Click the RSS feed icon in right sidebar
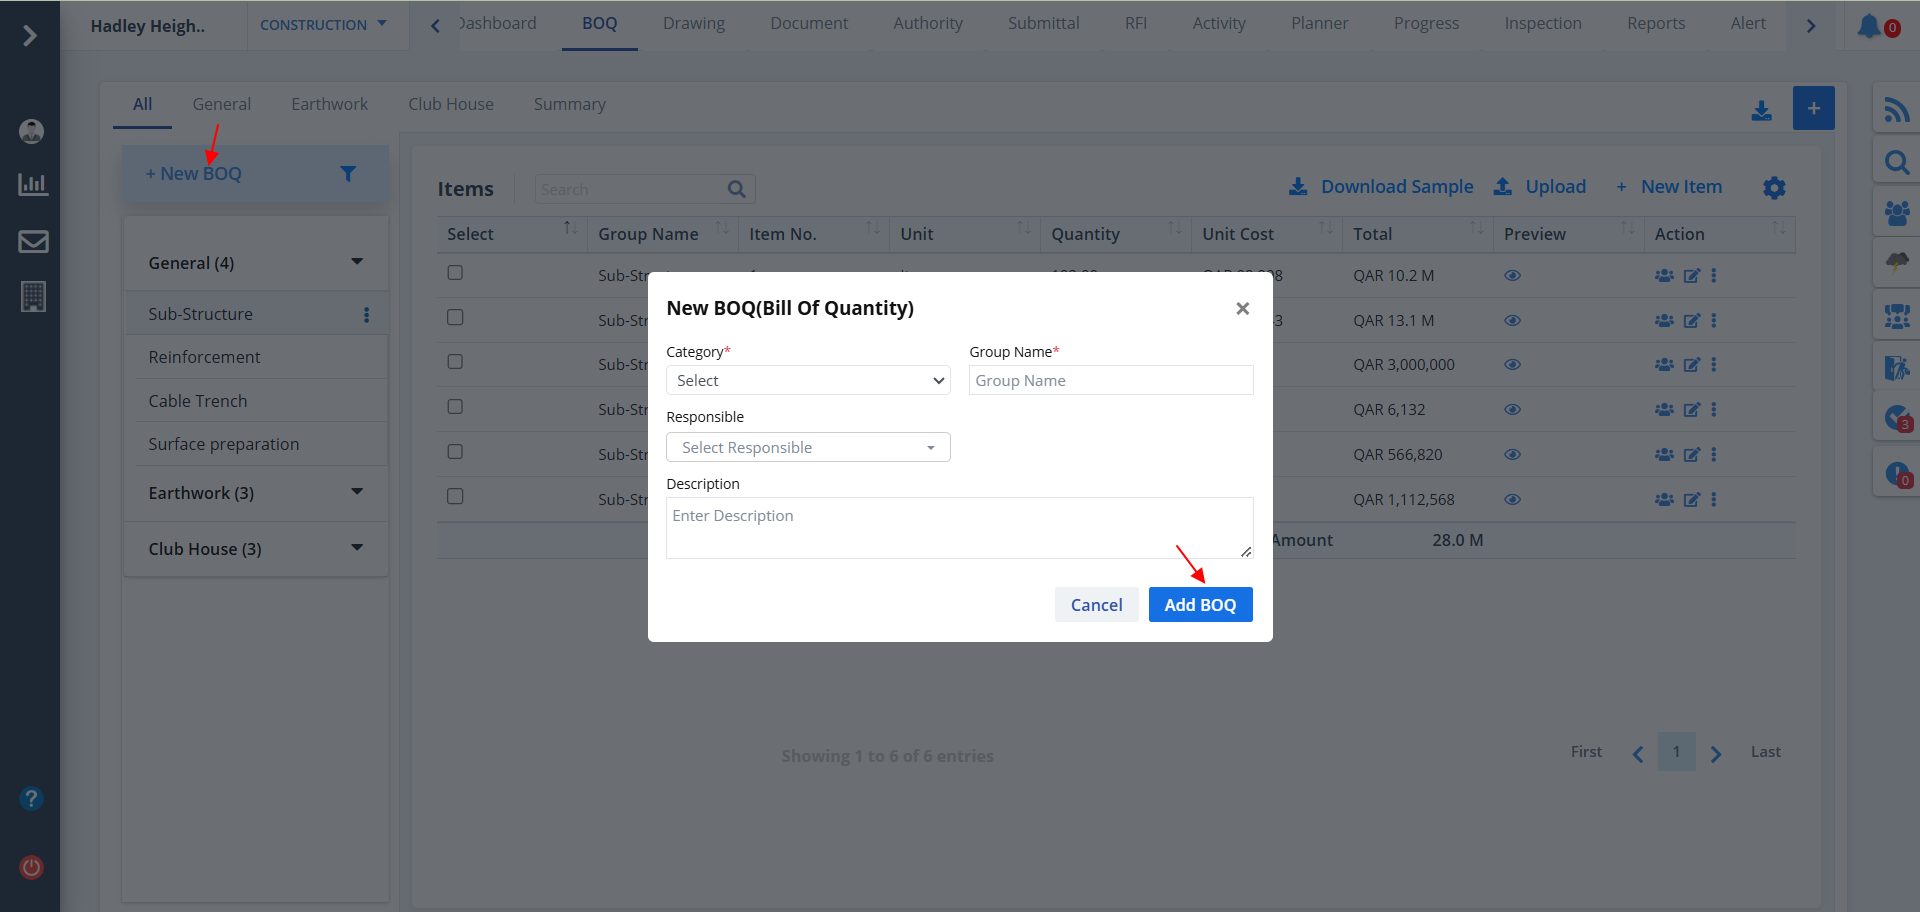The image size is (1920, 912). [x=1896, y=109]
